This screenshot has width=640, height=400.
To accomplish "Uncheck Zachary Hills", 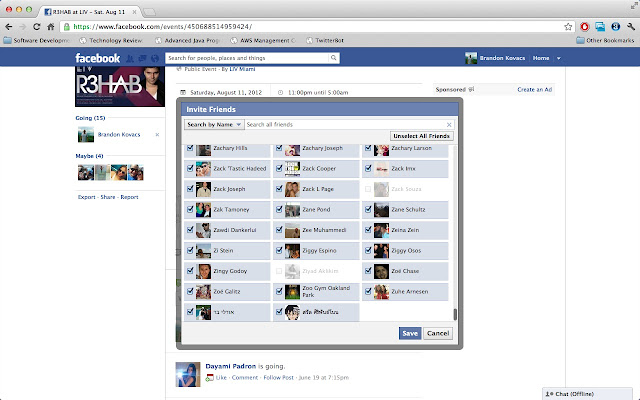I will coord(190,148).
